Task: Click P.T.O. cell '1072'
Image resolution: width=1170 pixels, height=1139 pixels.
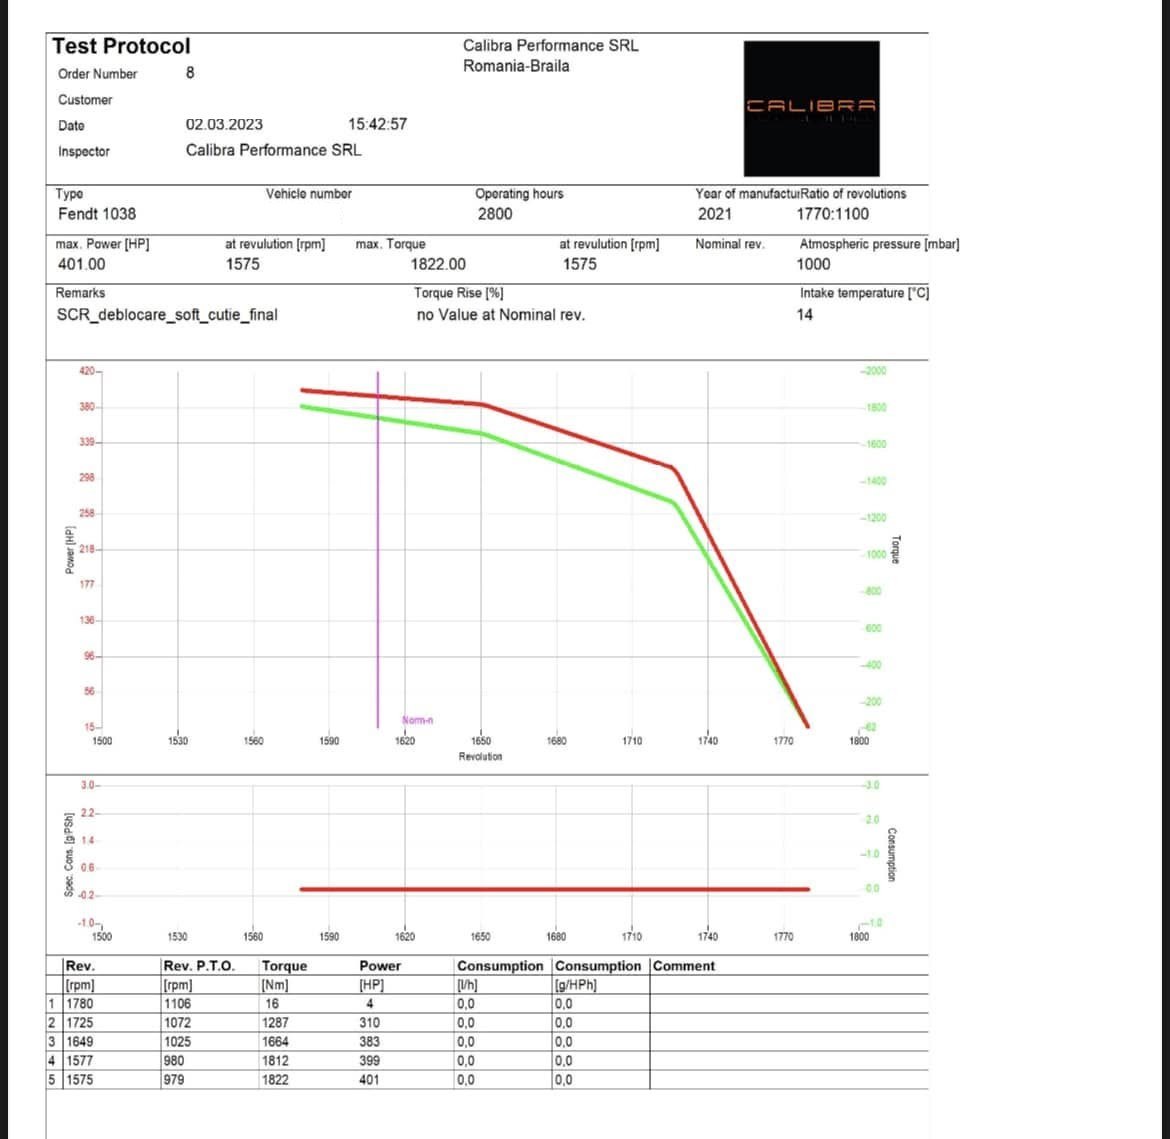Action: 178,1023
